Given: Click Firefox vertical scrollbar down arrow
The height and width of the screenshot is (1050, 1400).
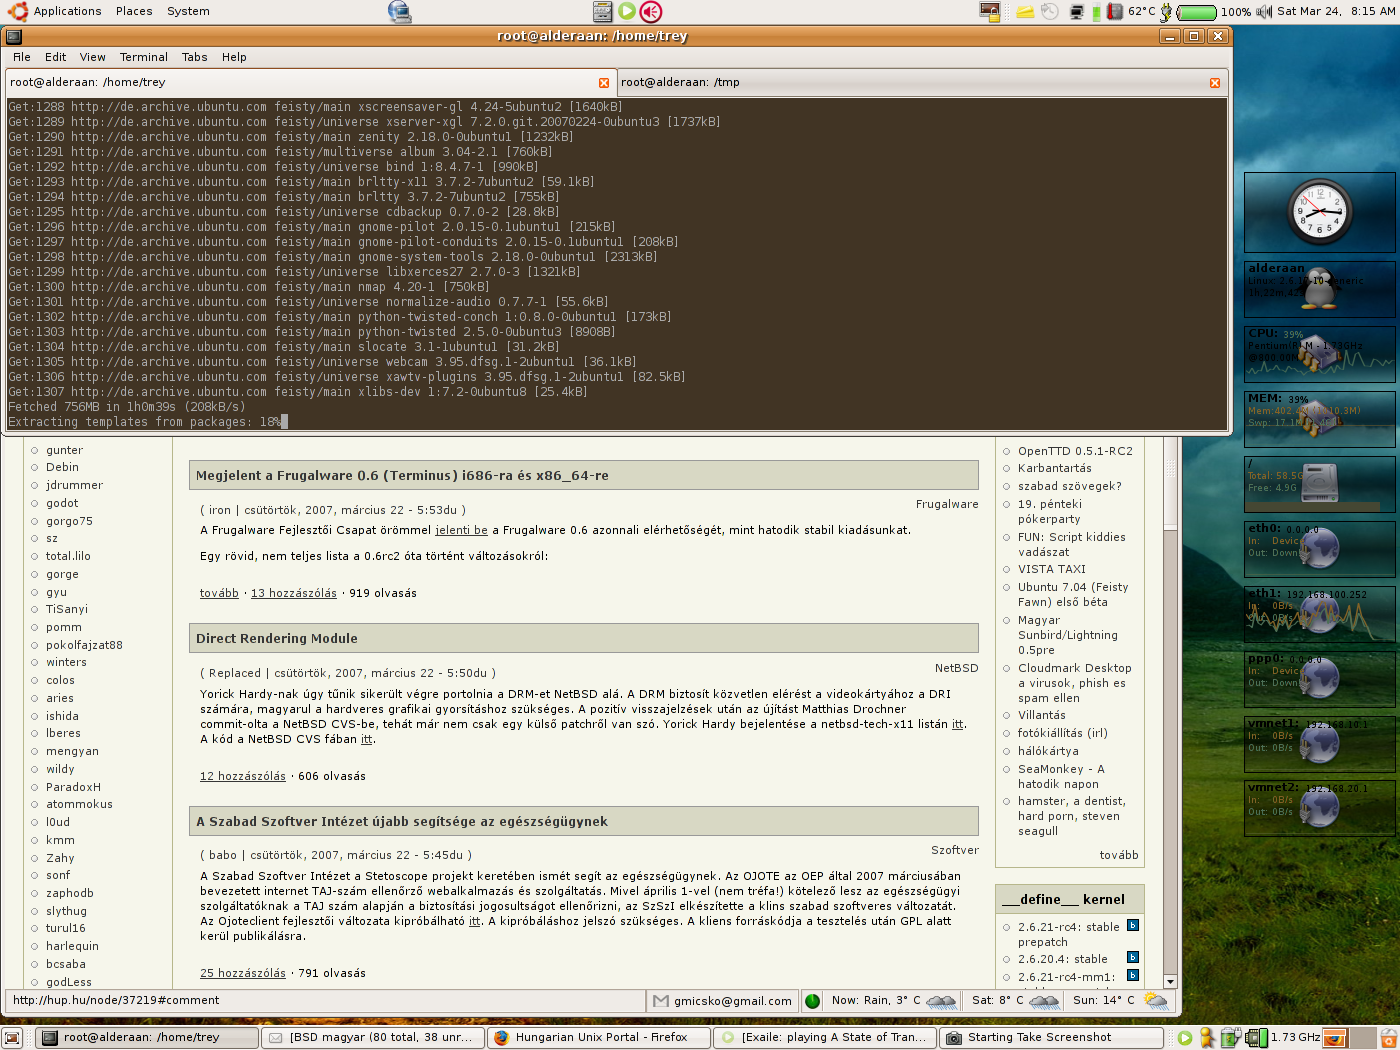Looking at the screenshot, I should tap(1170, 982).
